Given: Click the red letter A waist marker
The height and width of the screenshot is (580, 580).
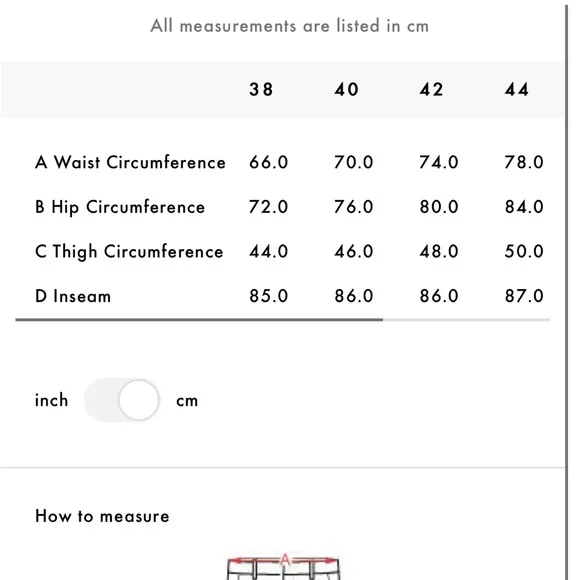Looking at the screenshot, I should pyautogui.click(x=285, y=560).
